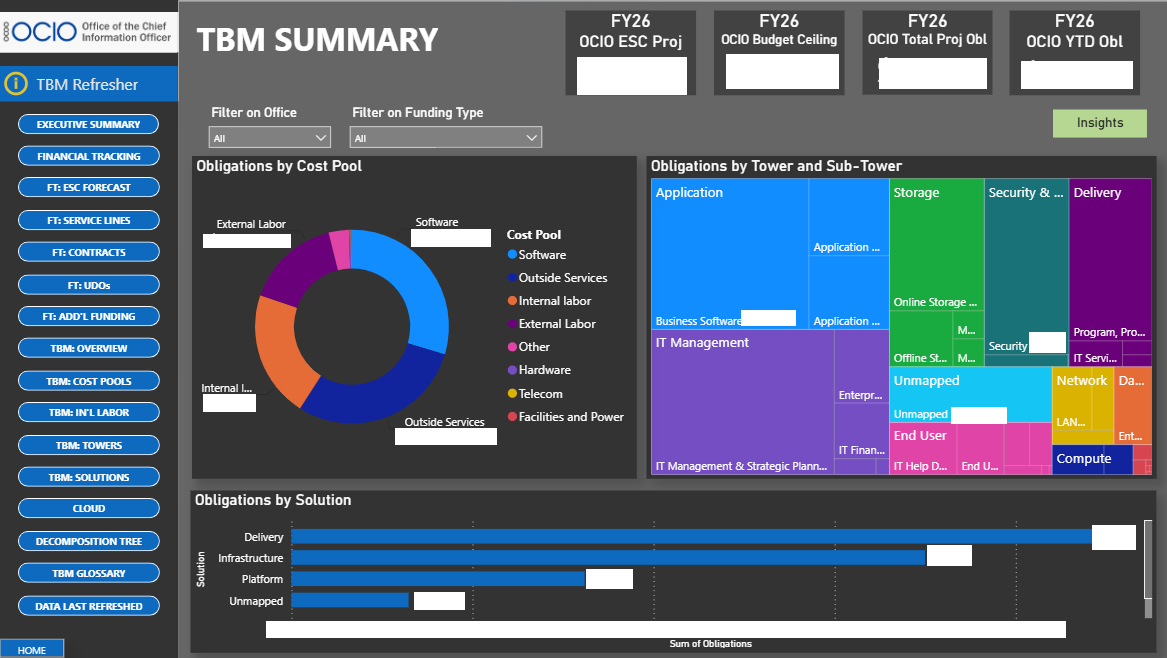Select the Unmapped treemap tile

coord(970,395)
